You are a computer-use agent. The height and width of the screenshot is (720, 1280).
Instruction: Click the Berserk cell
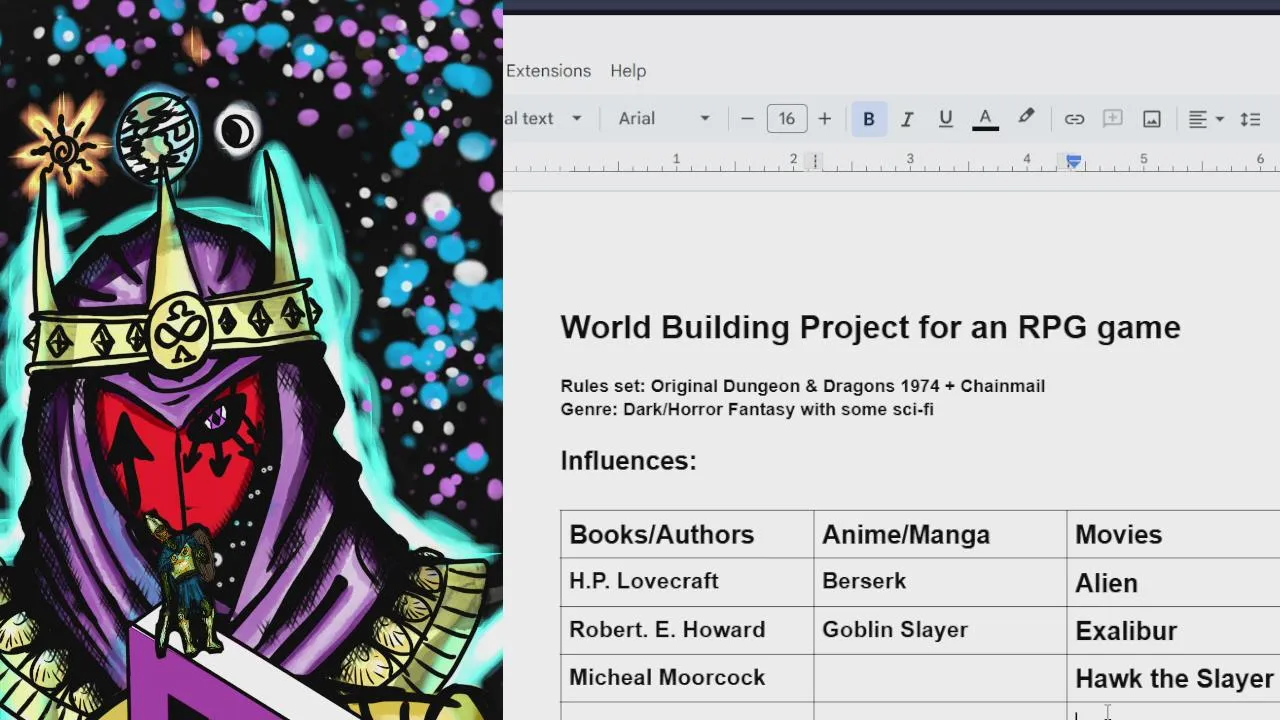(940, 582)
